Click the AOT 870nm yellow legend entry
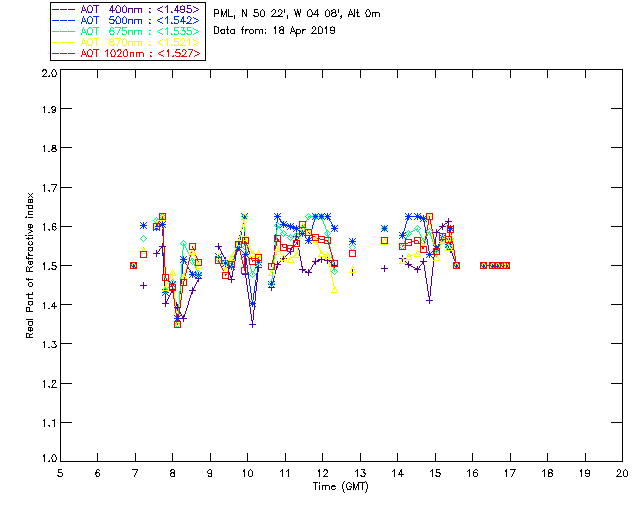Image resolution: width=640 pixels, height=512 pixels. [127, 42]
